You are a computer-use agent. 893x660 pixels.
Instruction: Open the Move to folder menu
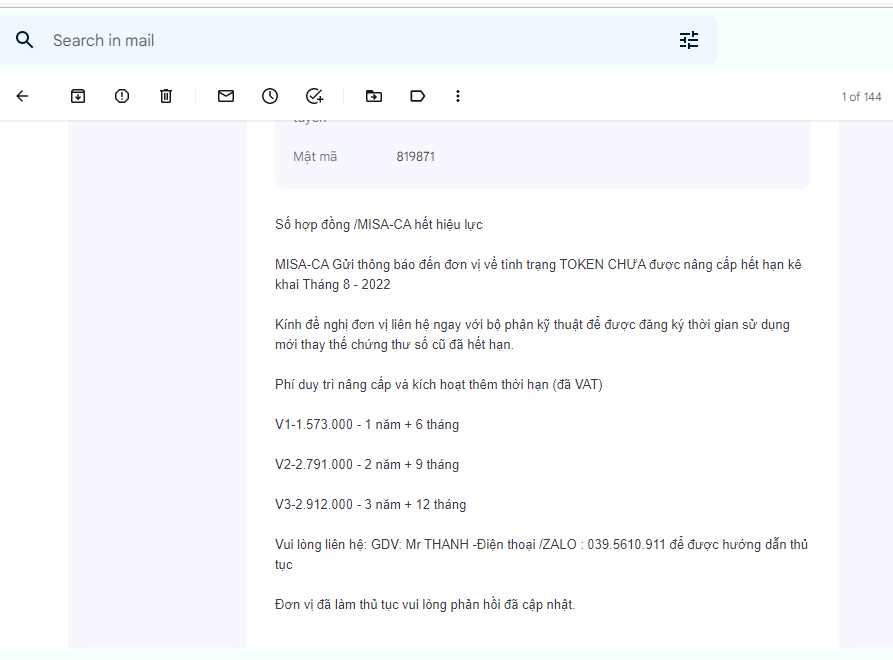pos(374,96)
